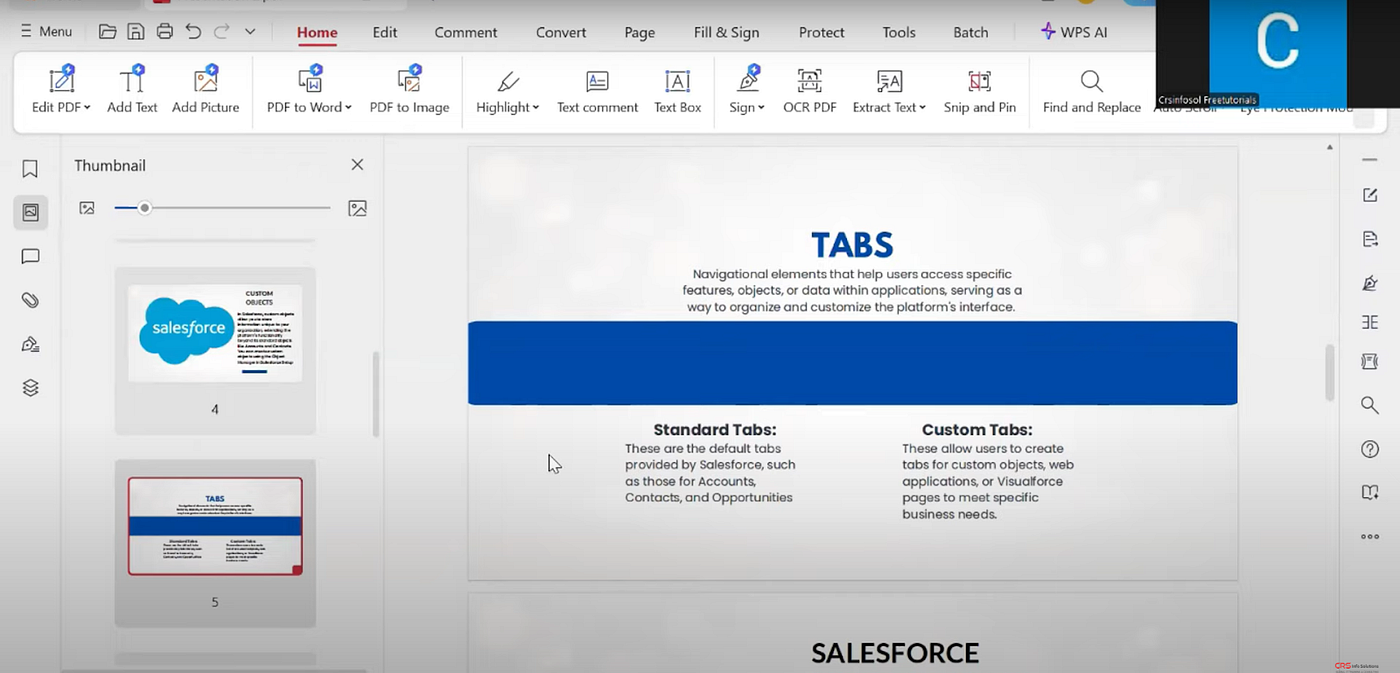Click the receipt icon in right sidebar
Image resolution: width=1400 pixels, height=673 pixels.
click(1370, 361)
